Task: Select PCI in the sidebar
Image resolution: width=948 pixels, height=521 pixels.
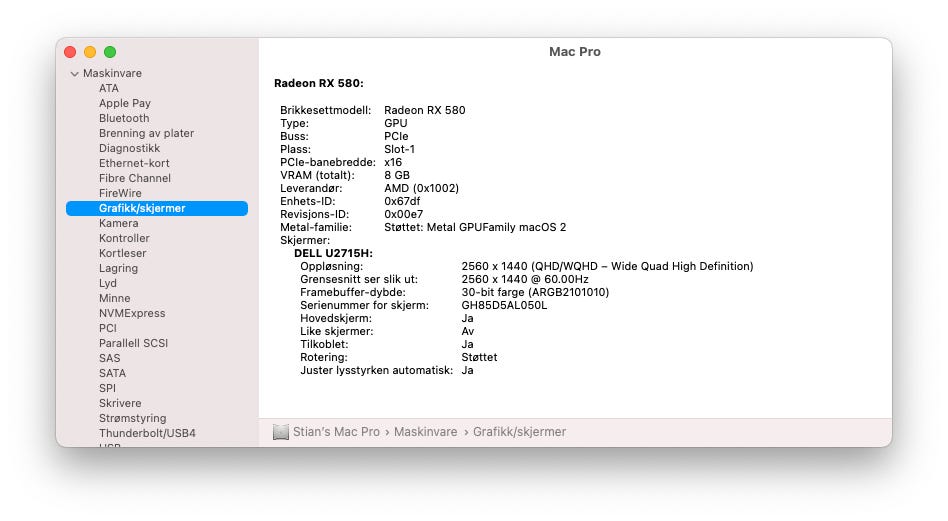Action: click(x=108, y=328)
